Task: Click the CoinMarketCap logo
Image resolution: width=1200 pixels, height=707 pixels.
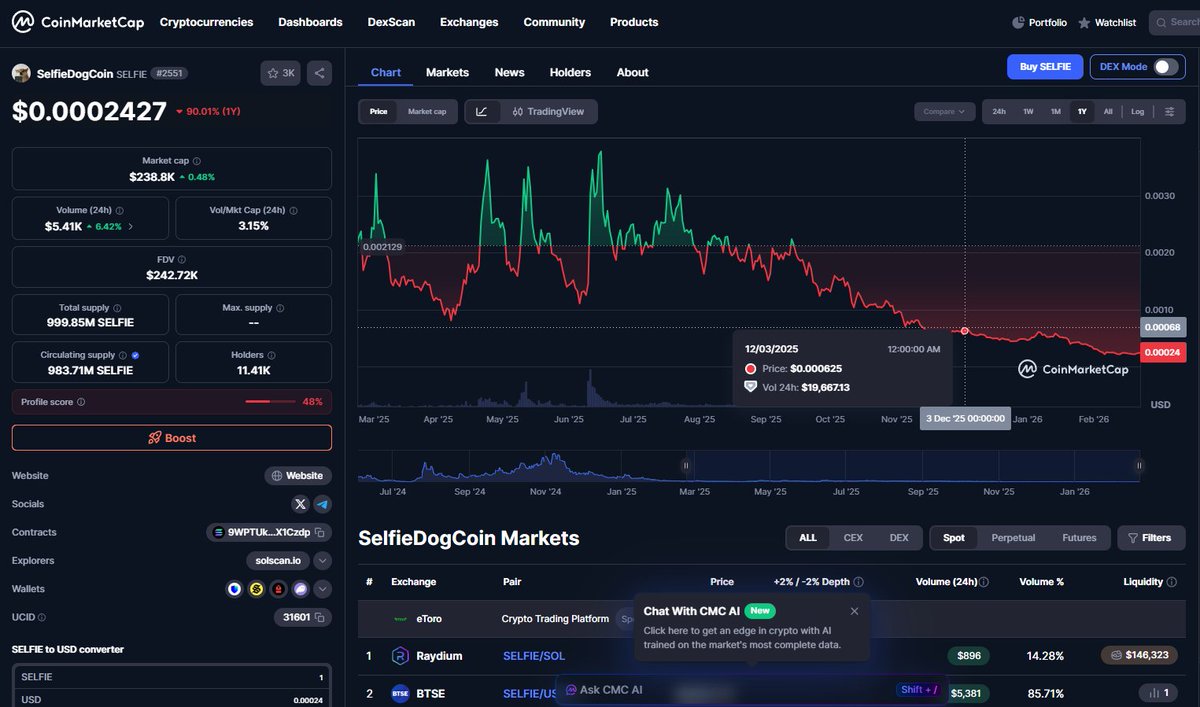Action: point(77,22)
